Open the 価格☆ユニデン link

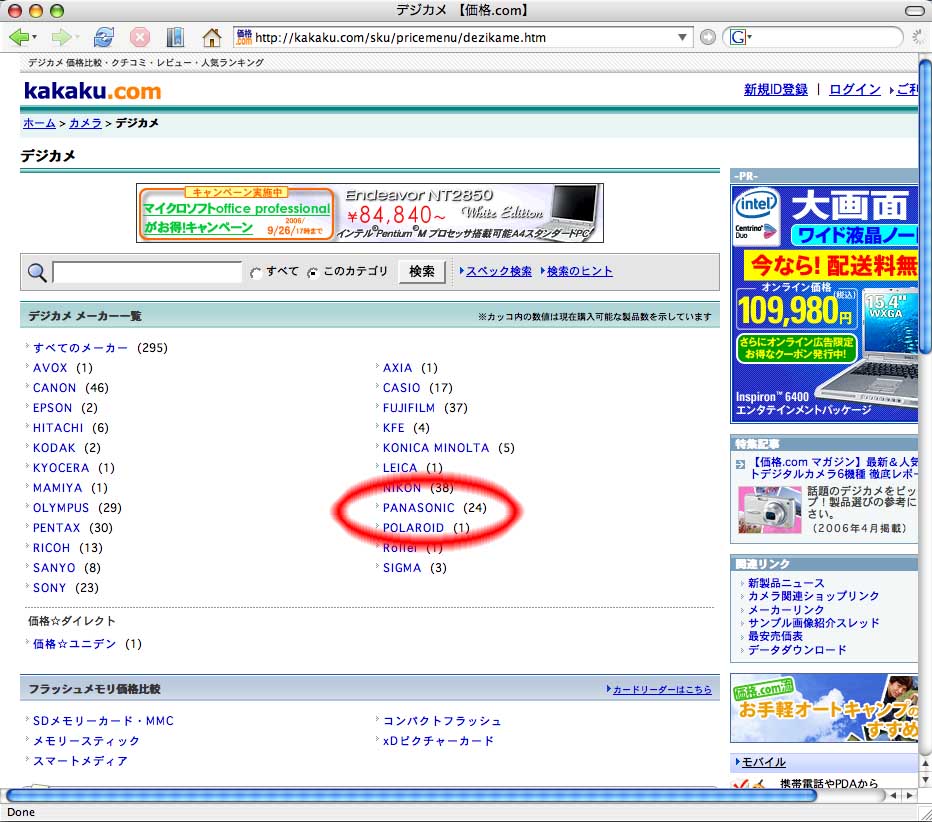click(x=74, y=644)
